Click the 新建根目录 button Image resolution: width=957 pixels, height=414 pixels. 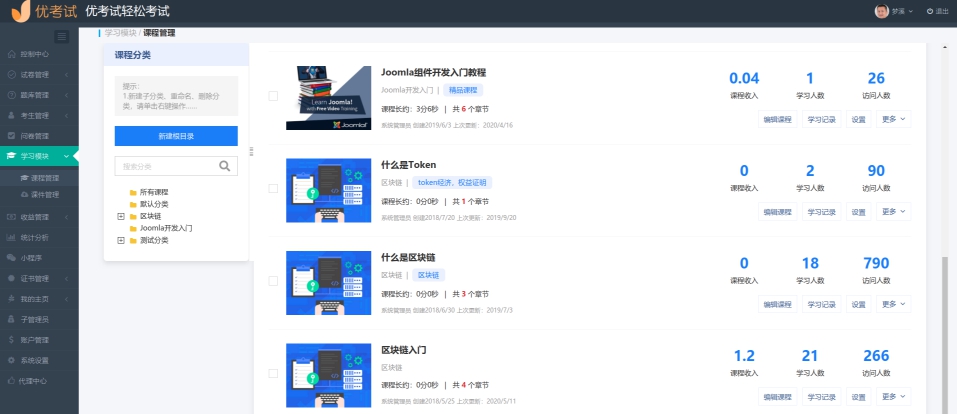(x=176, y=136)
